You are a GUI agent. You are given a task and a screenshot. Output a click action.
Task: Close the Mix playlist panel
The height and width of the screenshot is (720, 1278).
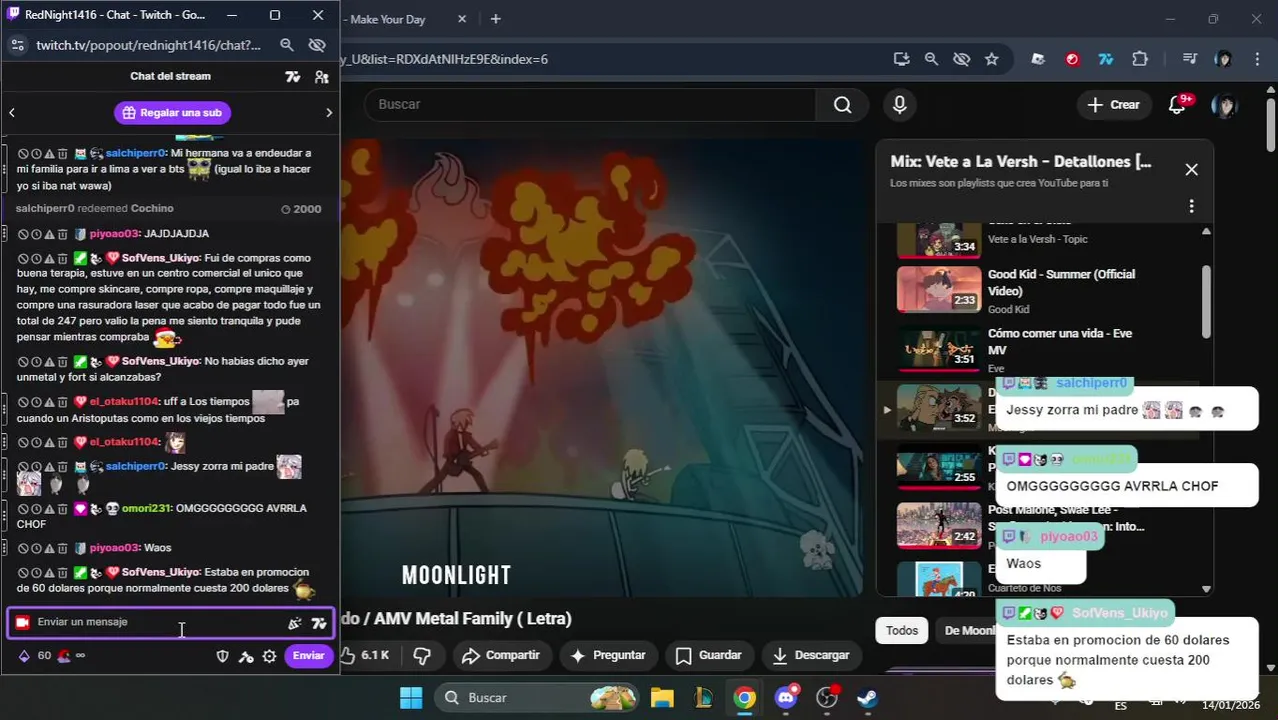pos(1191,170)
